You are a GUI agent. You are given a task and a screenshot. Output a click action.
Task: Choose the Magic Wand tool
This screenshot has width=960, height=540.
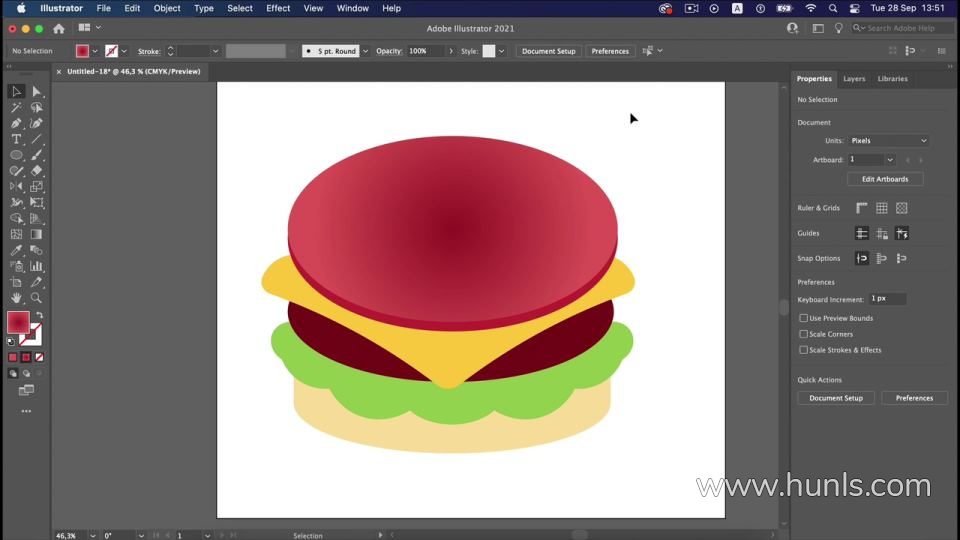[x=16, y=107]
